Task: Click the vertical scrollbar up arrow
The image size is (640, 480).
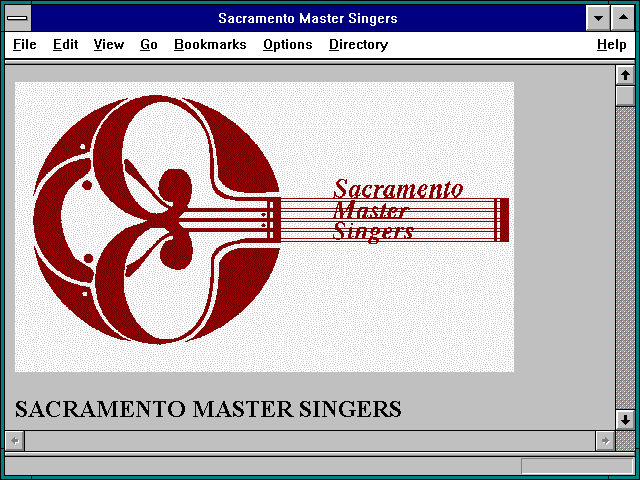Action: pos(625,76)
